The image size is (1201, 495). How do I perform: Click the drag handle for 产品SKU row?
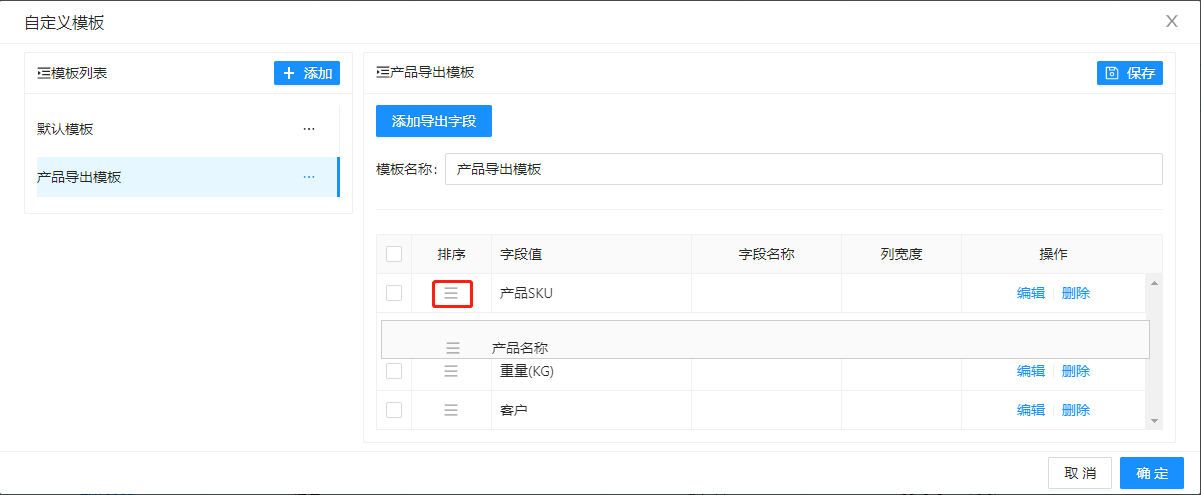(x=451, y=293)
